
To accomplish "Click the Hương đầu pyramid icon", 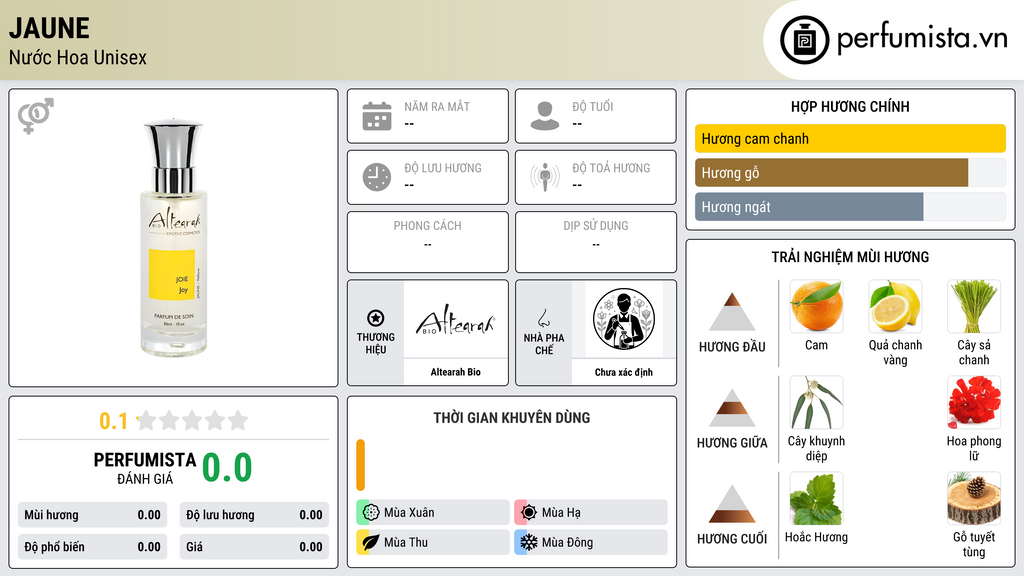I will (731, 312).
